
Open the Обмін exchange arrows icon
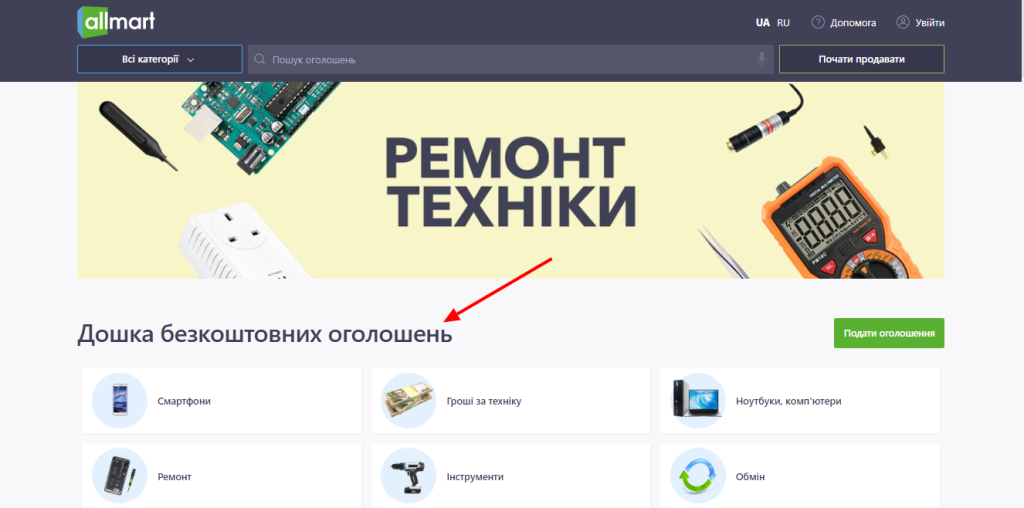(x=697, y=476)
